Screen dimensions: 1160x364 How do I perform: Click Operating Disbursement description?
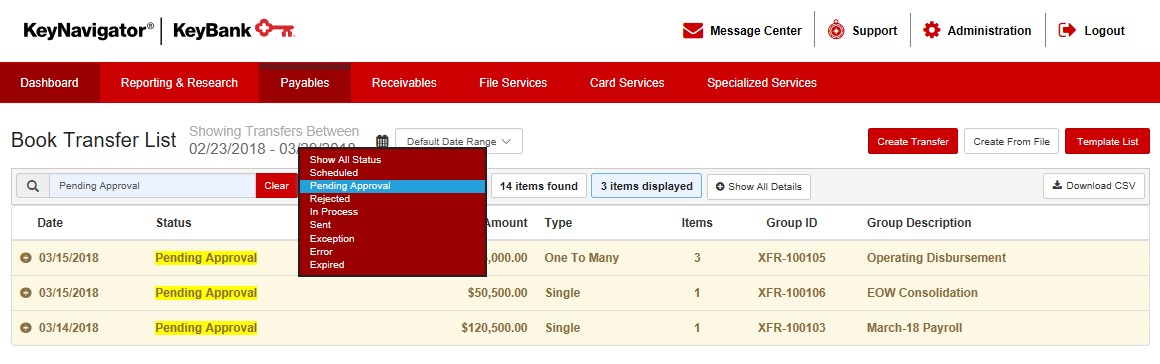937,258
